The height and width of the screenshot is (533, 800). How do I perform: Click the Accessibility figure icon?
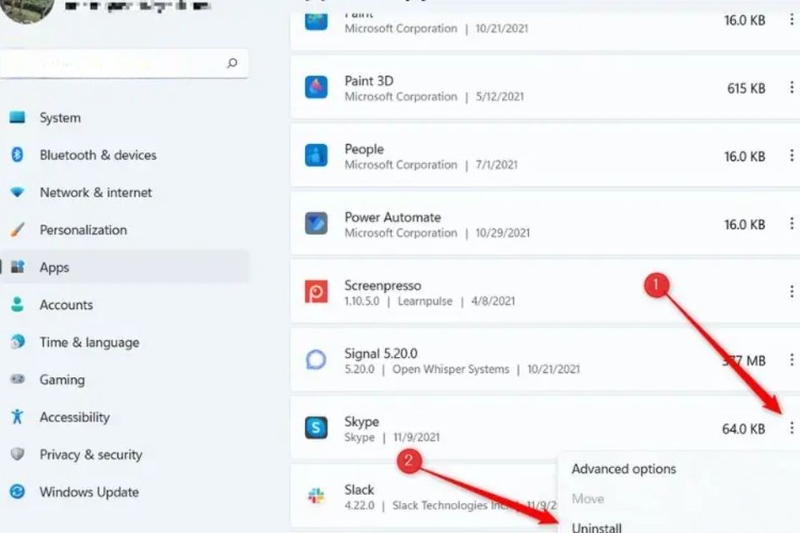17,417
